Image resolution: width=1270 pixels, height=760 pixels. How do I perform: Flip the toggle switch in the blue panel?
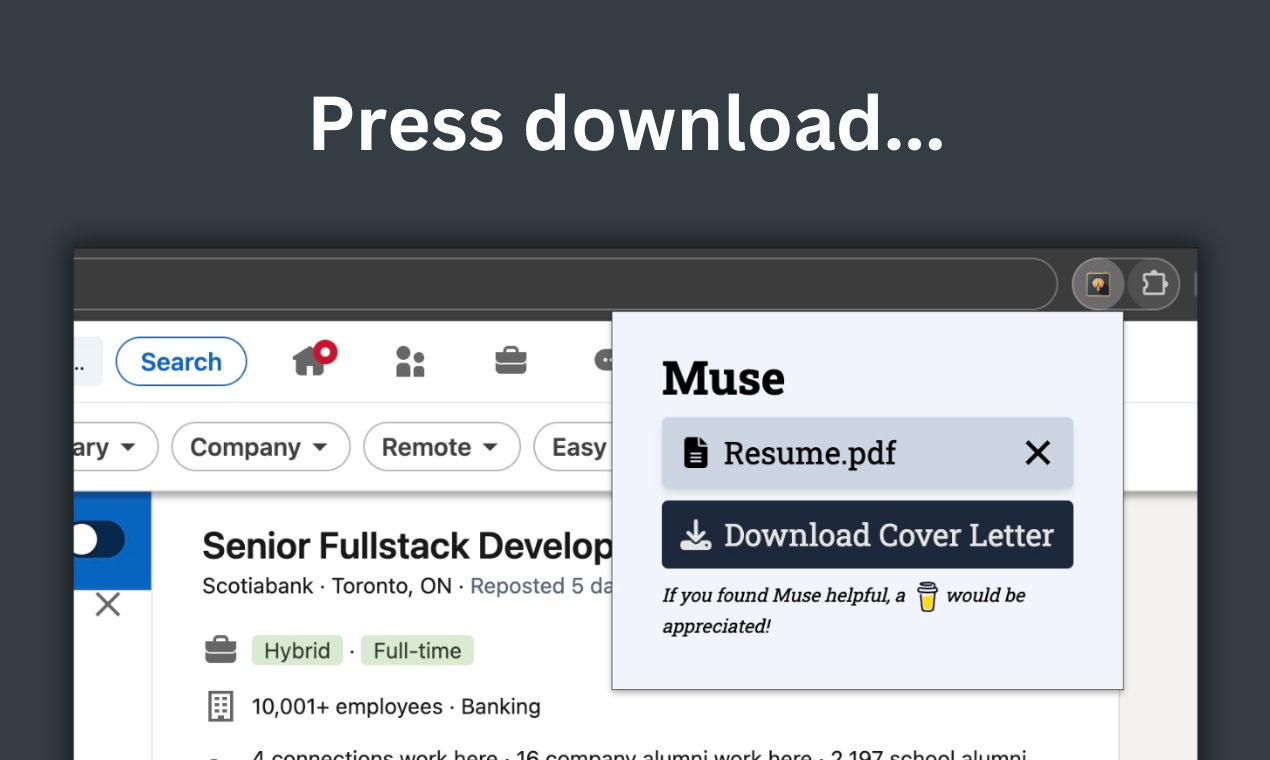coord(99,540)
